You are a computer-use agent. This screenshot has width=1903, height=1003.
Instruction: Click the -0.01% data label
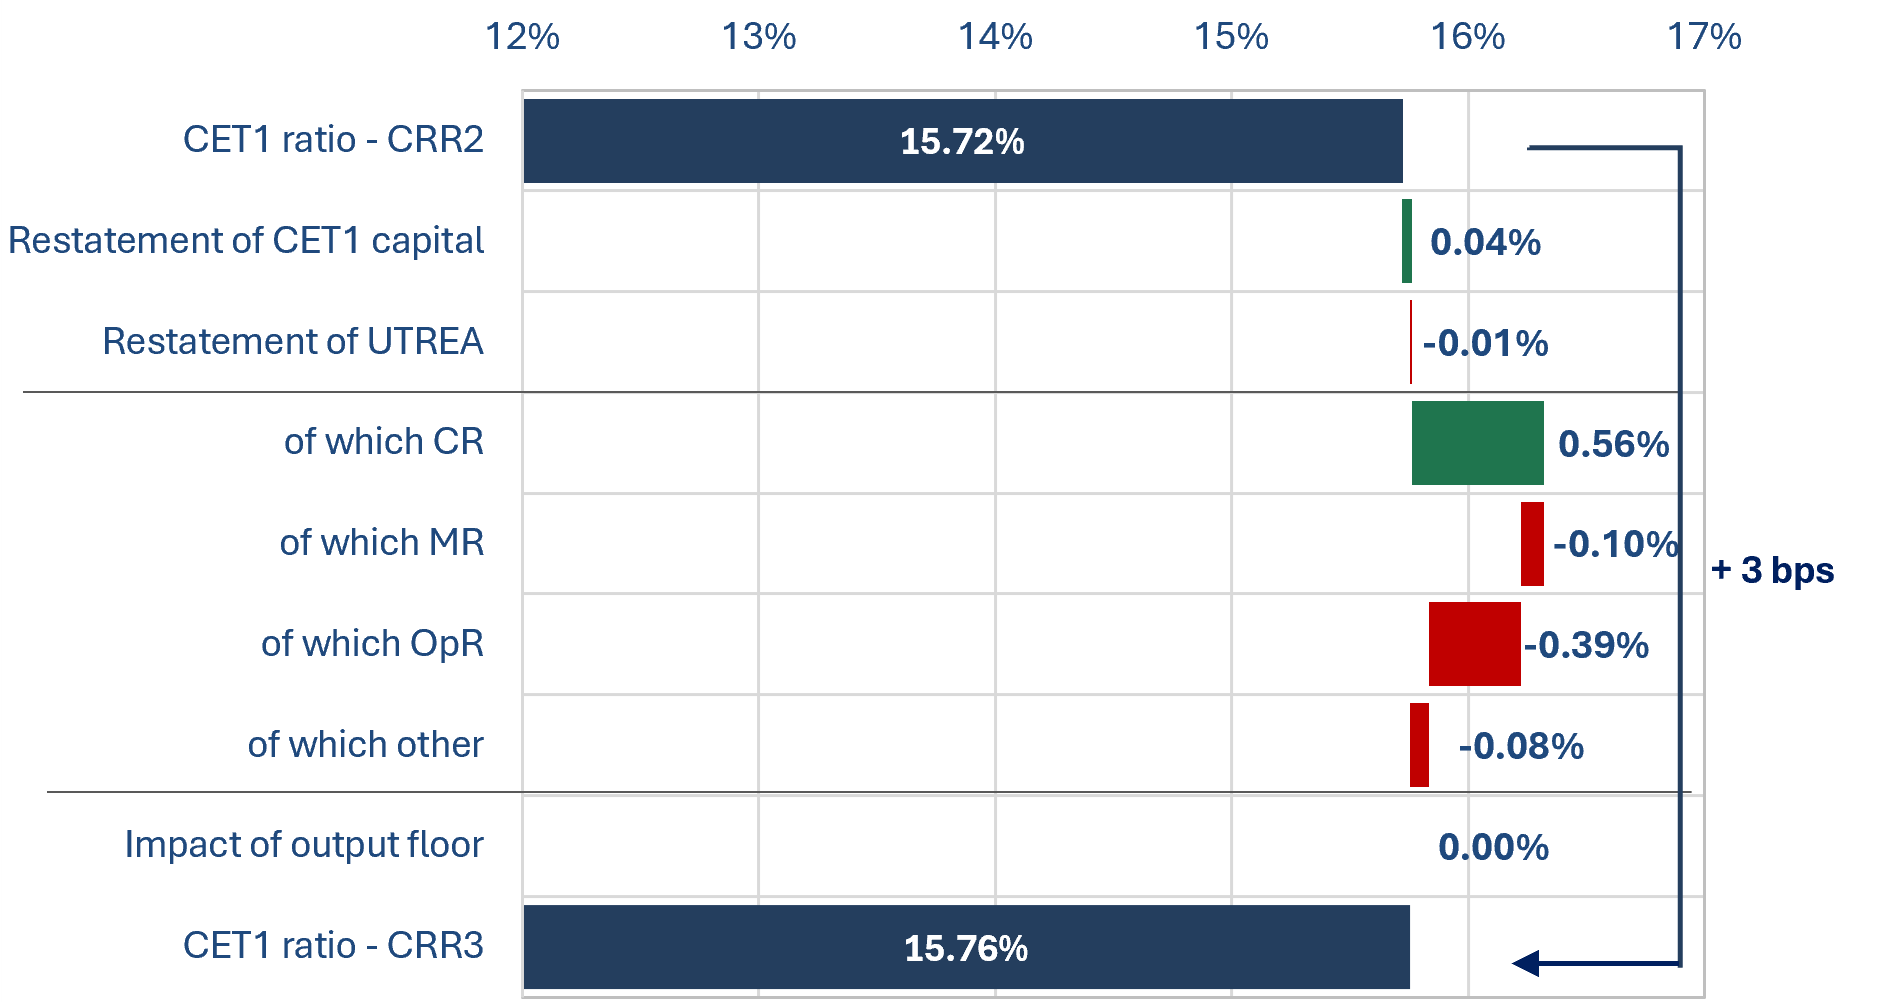click(1485, 343)
